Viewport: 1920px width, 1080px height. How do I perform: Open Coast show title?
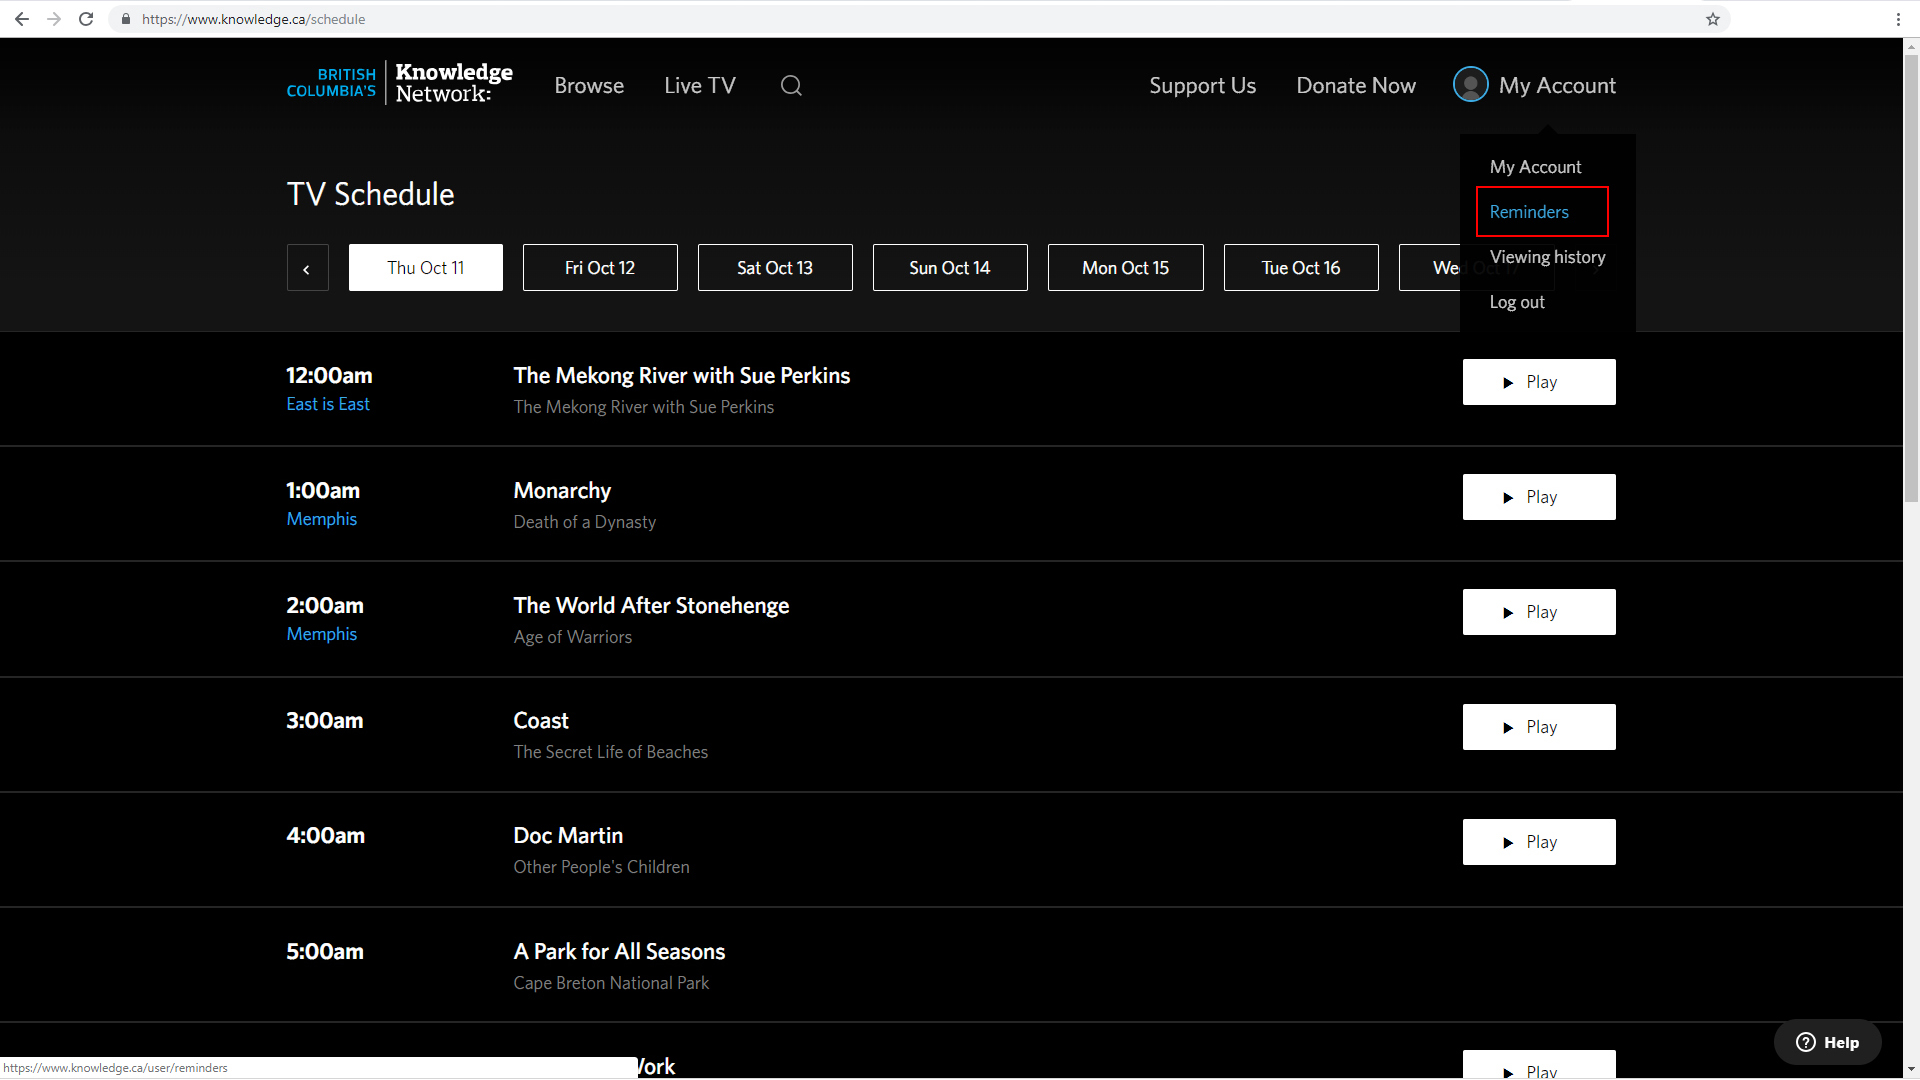pyautogui.click(x=541, y=721)
